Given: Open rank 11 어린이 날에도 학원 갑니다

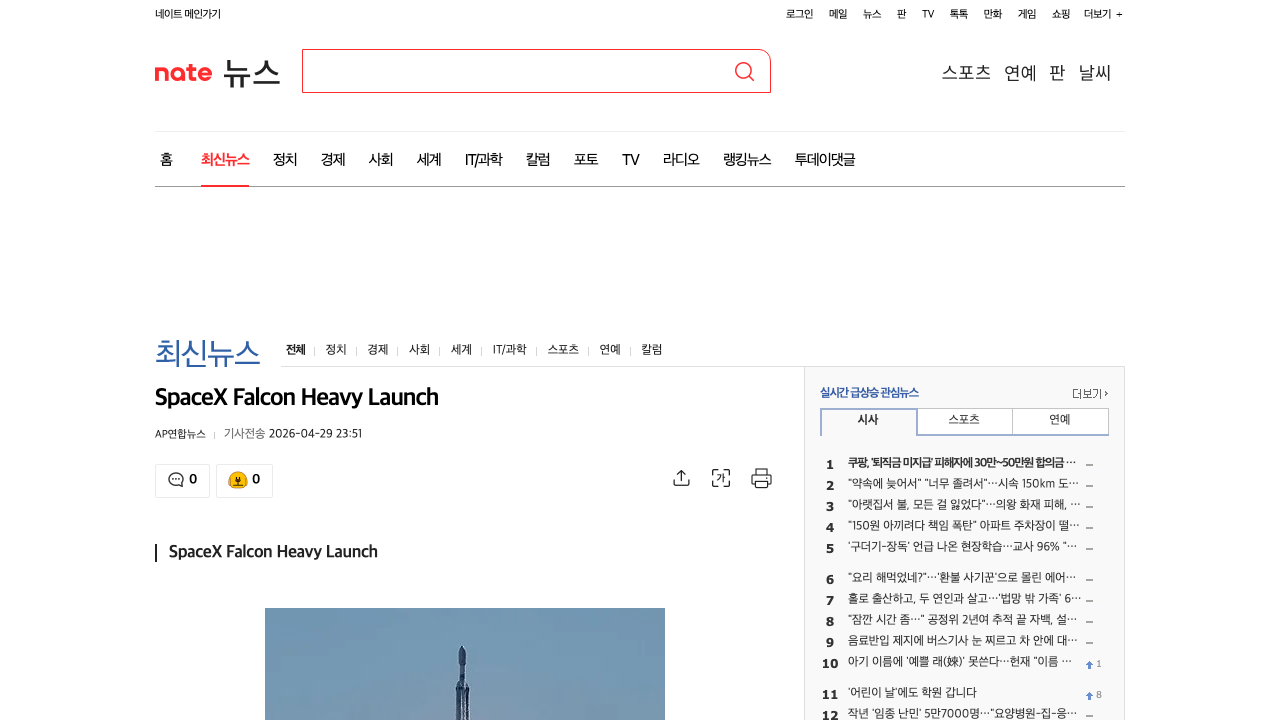Looking at the screenshot, I should tap(912, 693).
